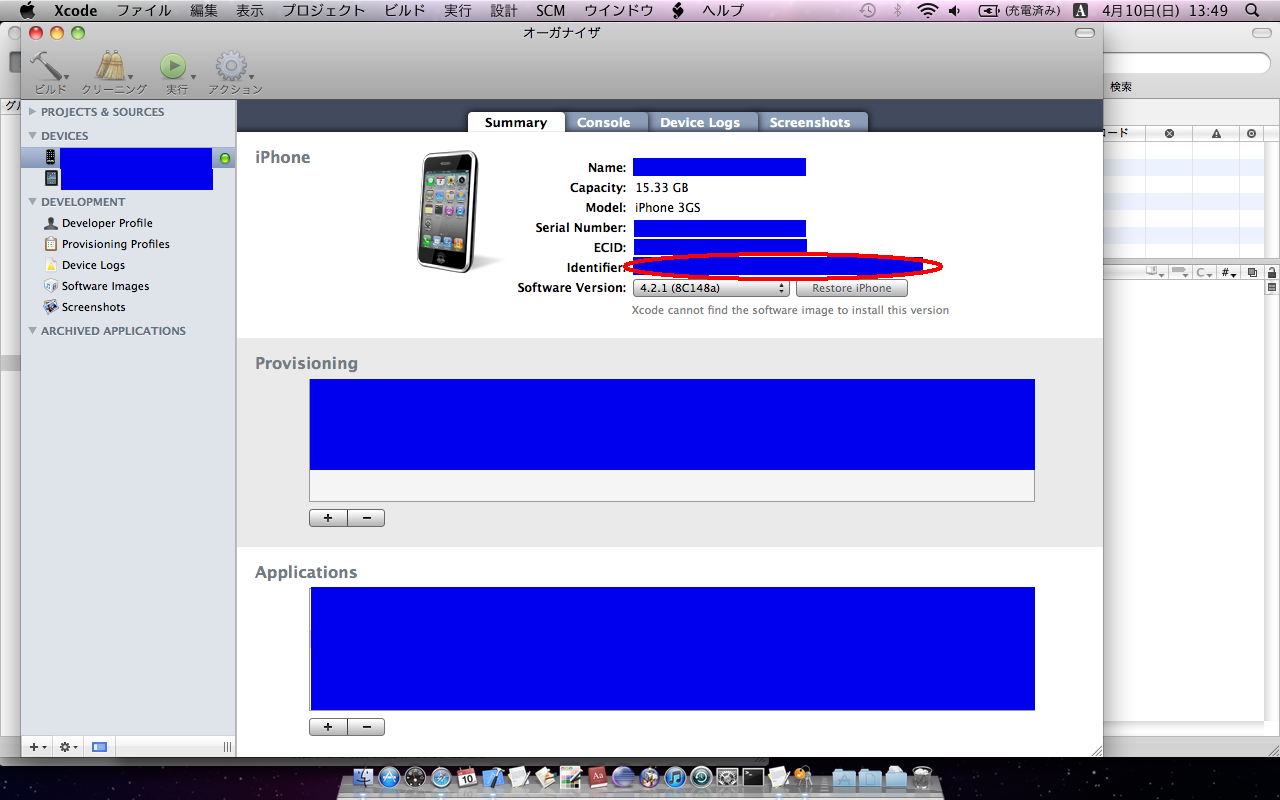Image resolution: width=1280 pixels, height=800 pixels.
Task: Open iCal from the Dock
Action: pyautogui.click(x=467, y=777)
